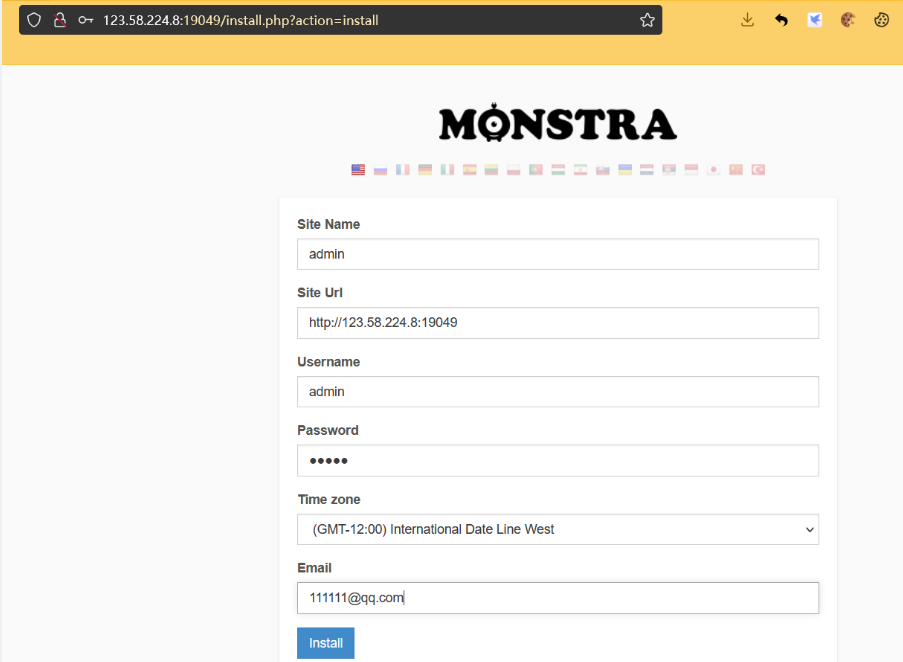The height and width of the screenshot is (662, 903).
Task: Open the brown cookie extension icon
Action: [848, 20]
